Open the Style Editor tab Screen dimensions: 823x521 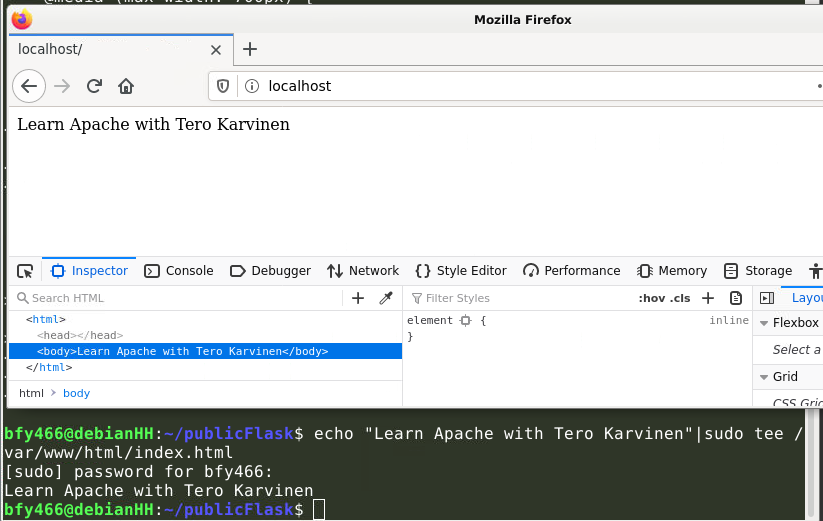(x=461, y=271)
